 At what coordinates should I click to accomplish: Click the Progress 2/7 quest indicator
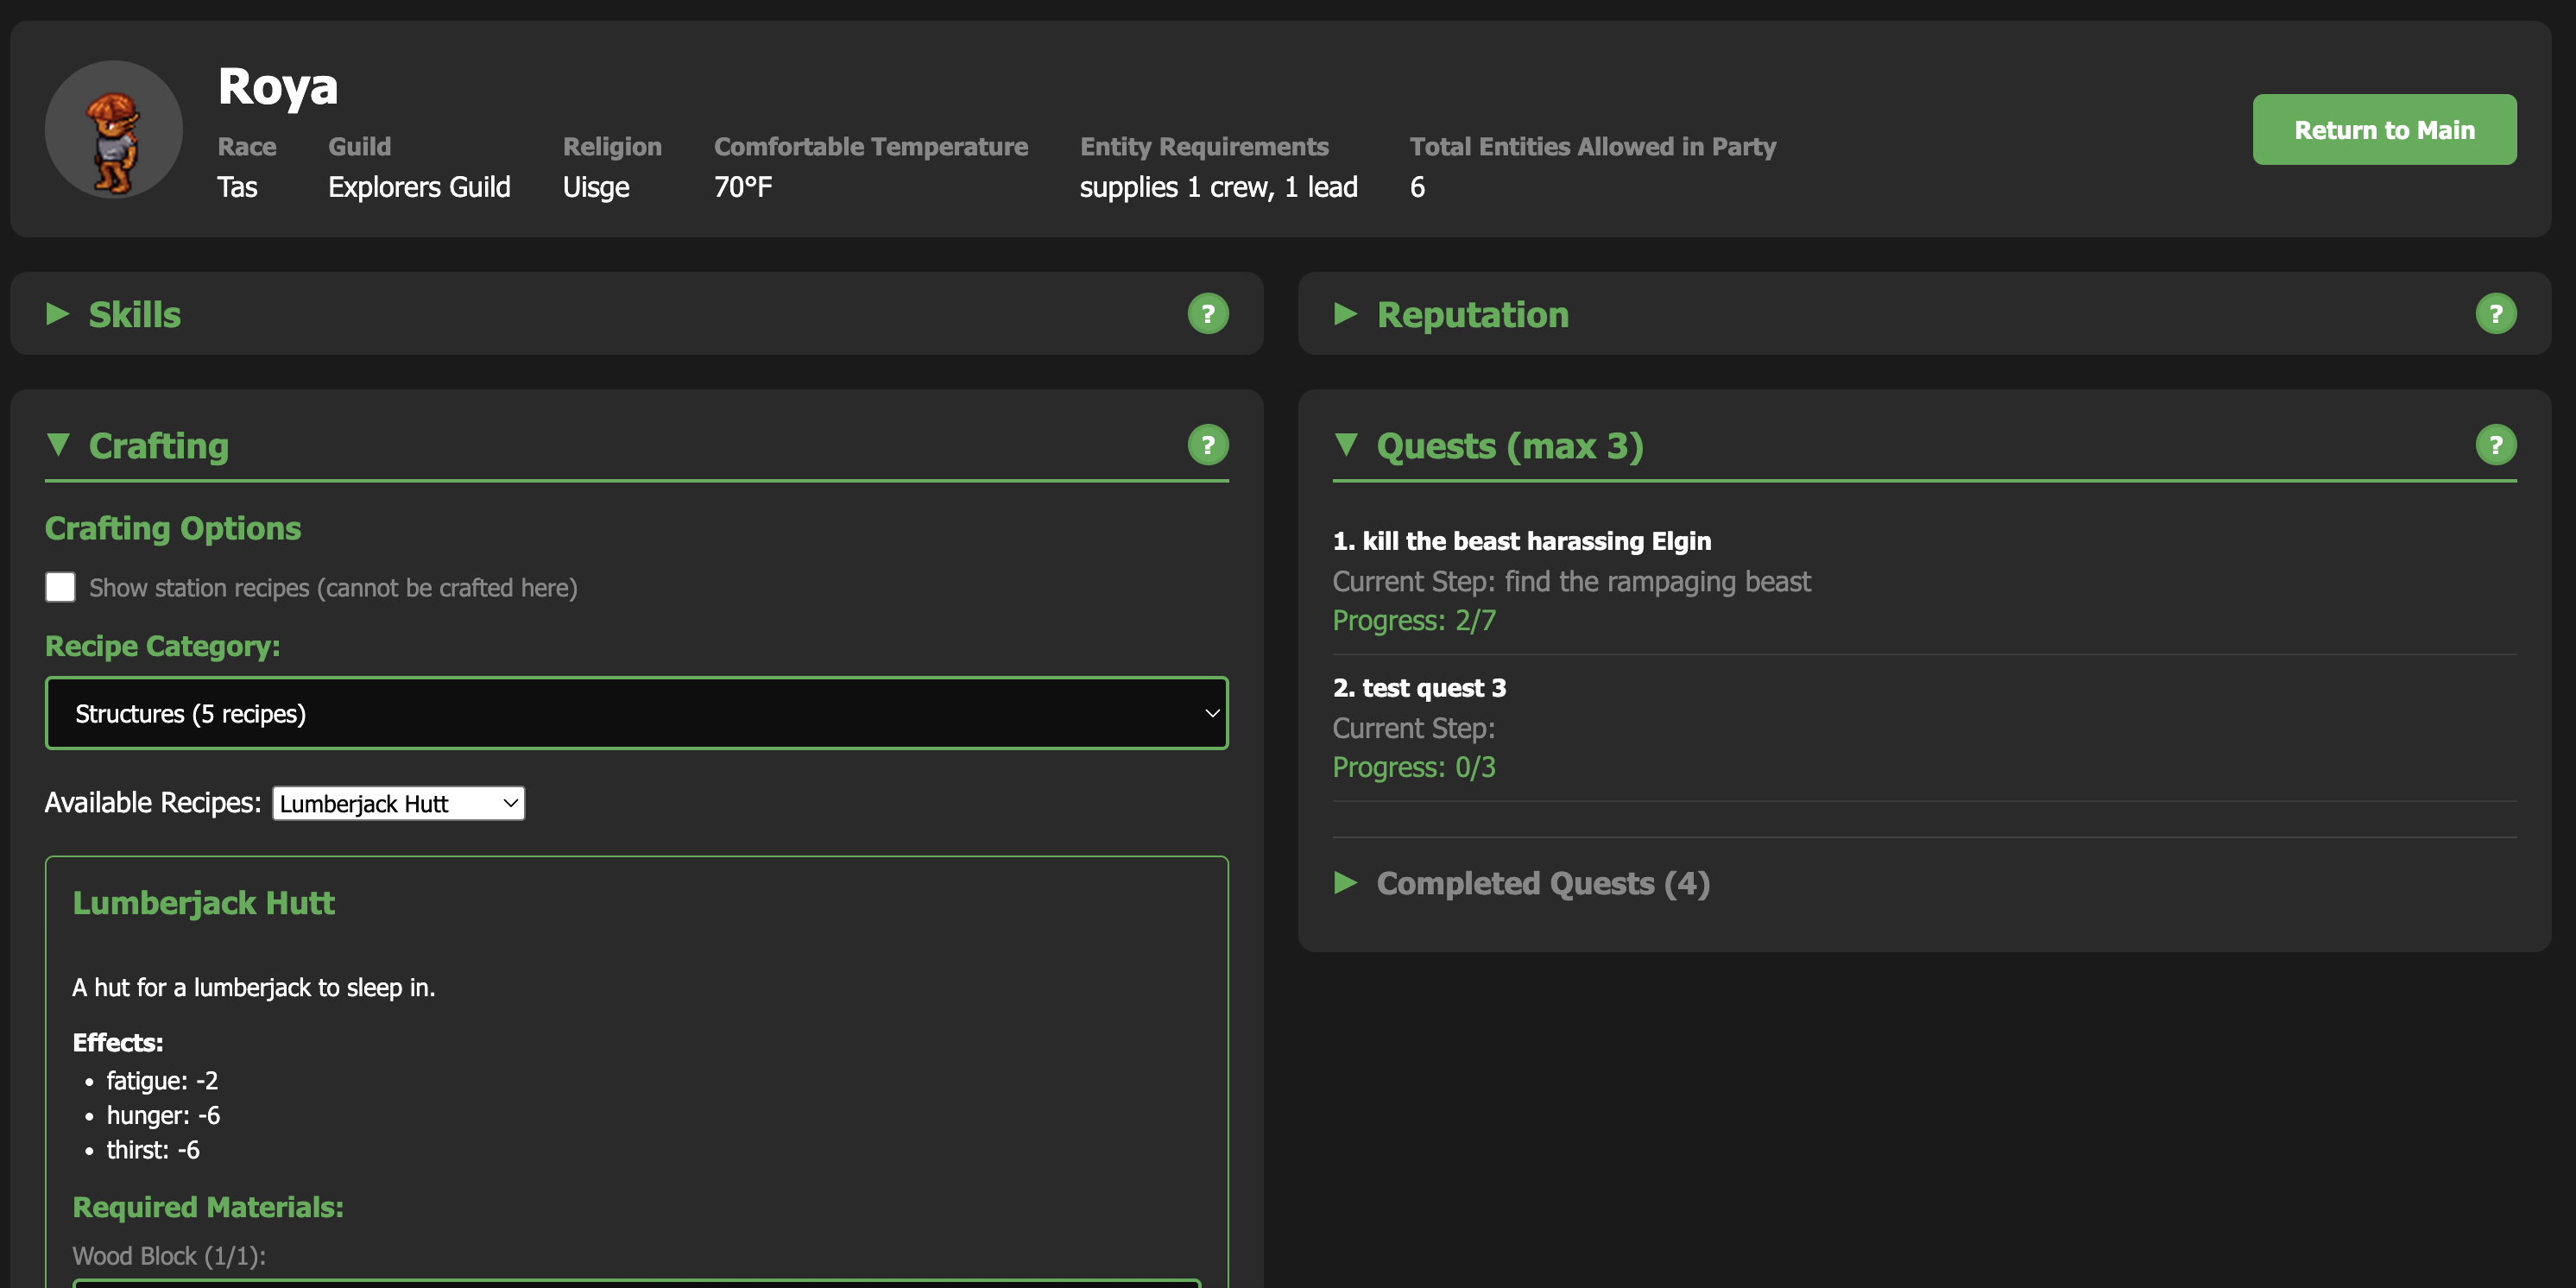1414,621
